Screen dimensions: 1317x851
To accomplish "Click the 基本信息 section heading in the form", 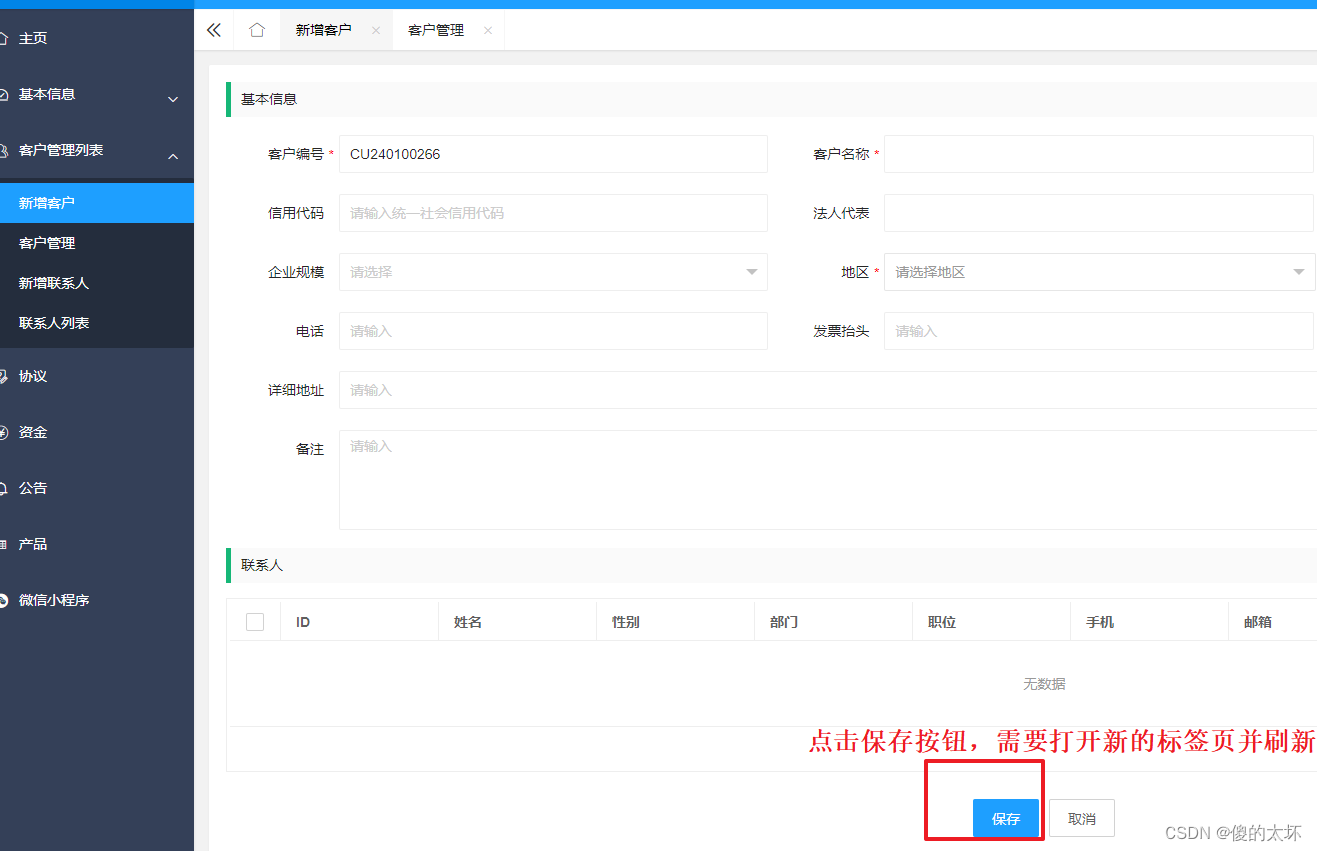I will (269, 99).
